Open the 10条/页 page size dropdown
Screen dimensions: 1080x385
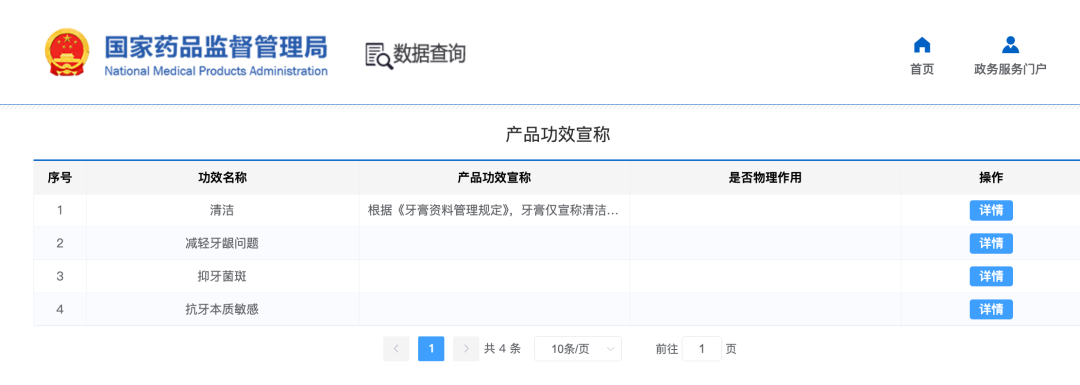tap(578, 349)
